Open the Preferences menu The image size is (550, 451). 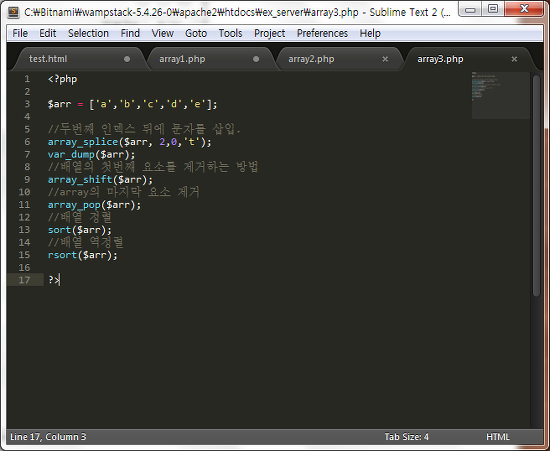click(322, 33)
